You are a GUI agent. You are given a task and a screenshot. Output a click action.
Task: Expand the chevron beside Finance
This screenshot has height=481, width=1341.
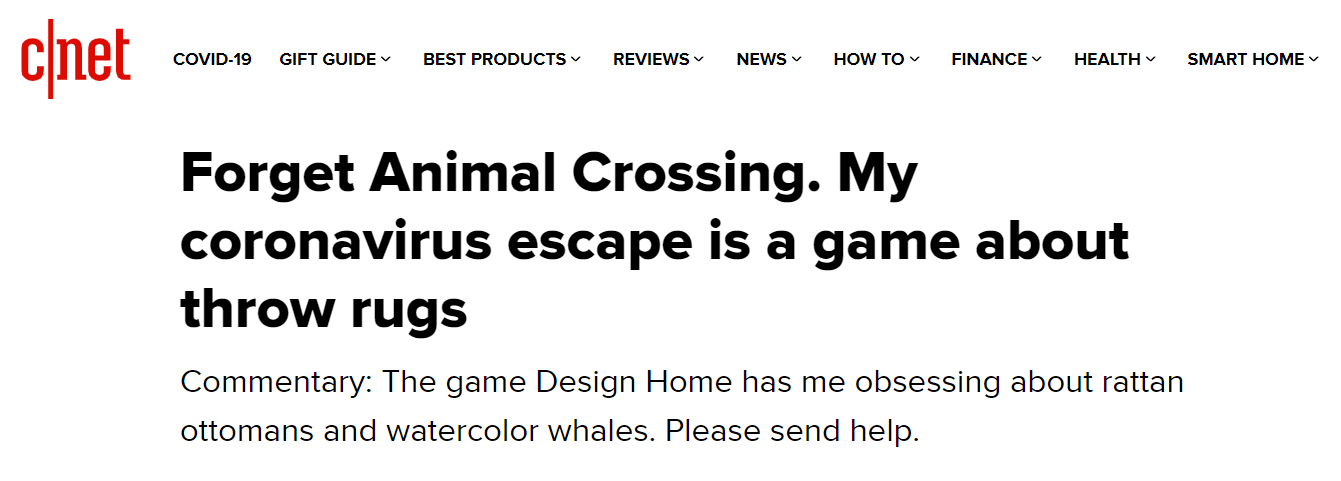pos(1037,60)
